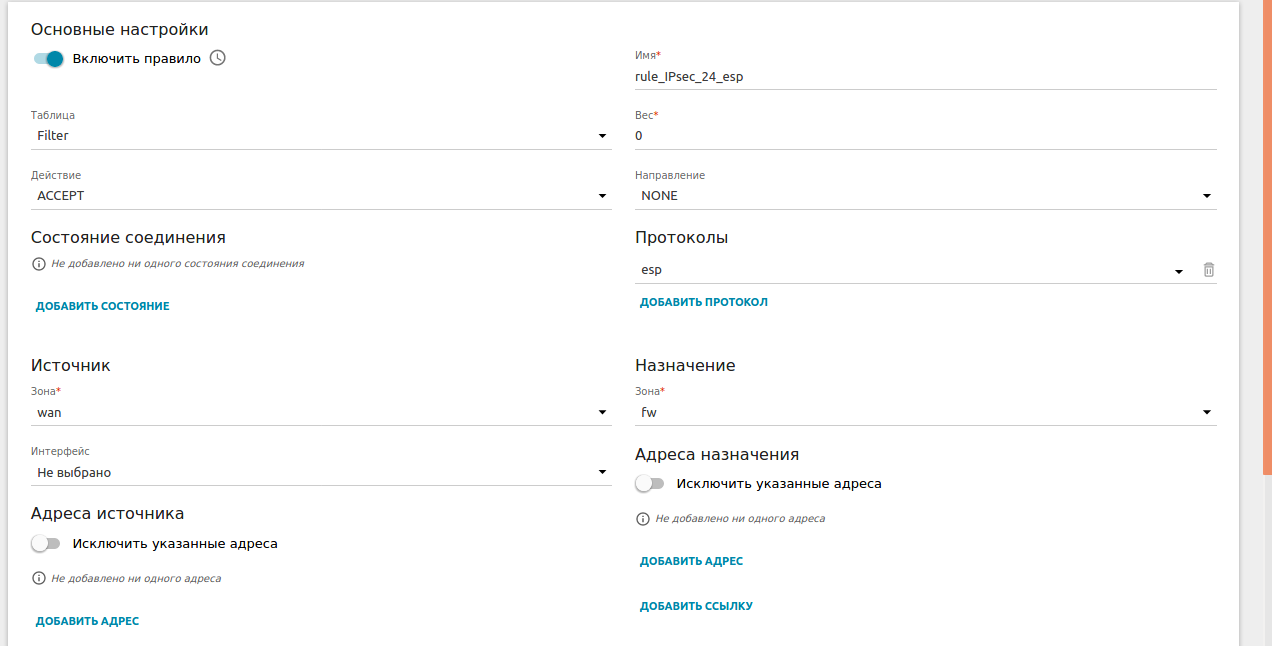Enable Исключить указанные адреса for source addresses
Screen dimensions: 1272x646
[46, 544]
